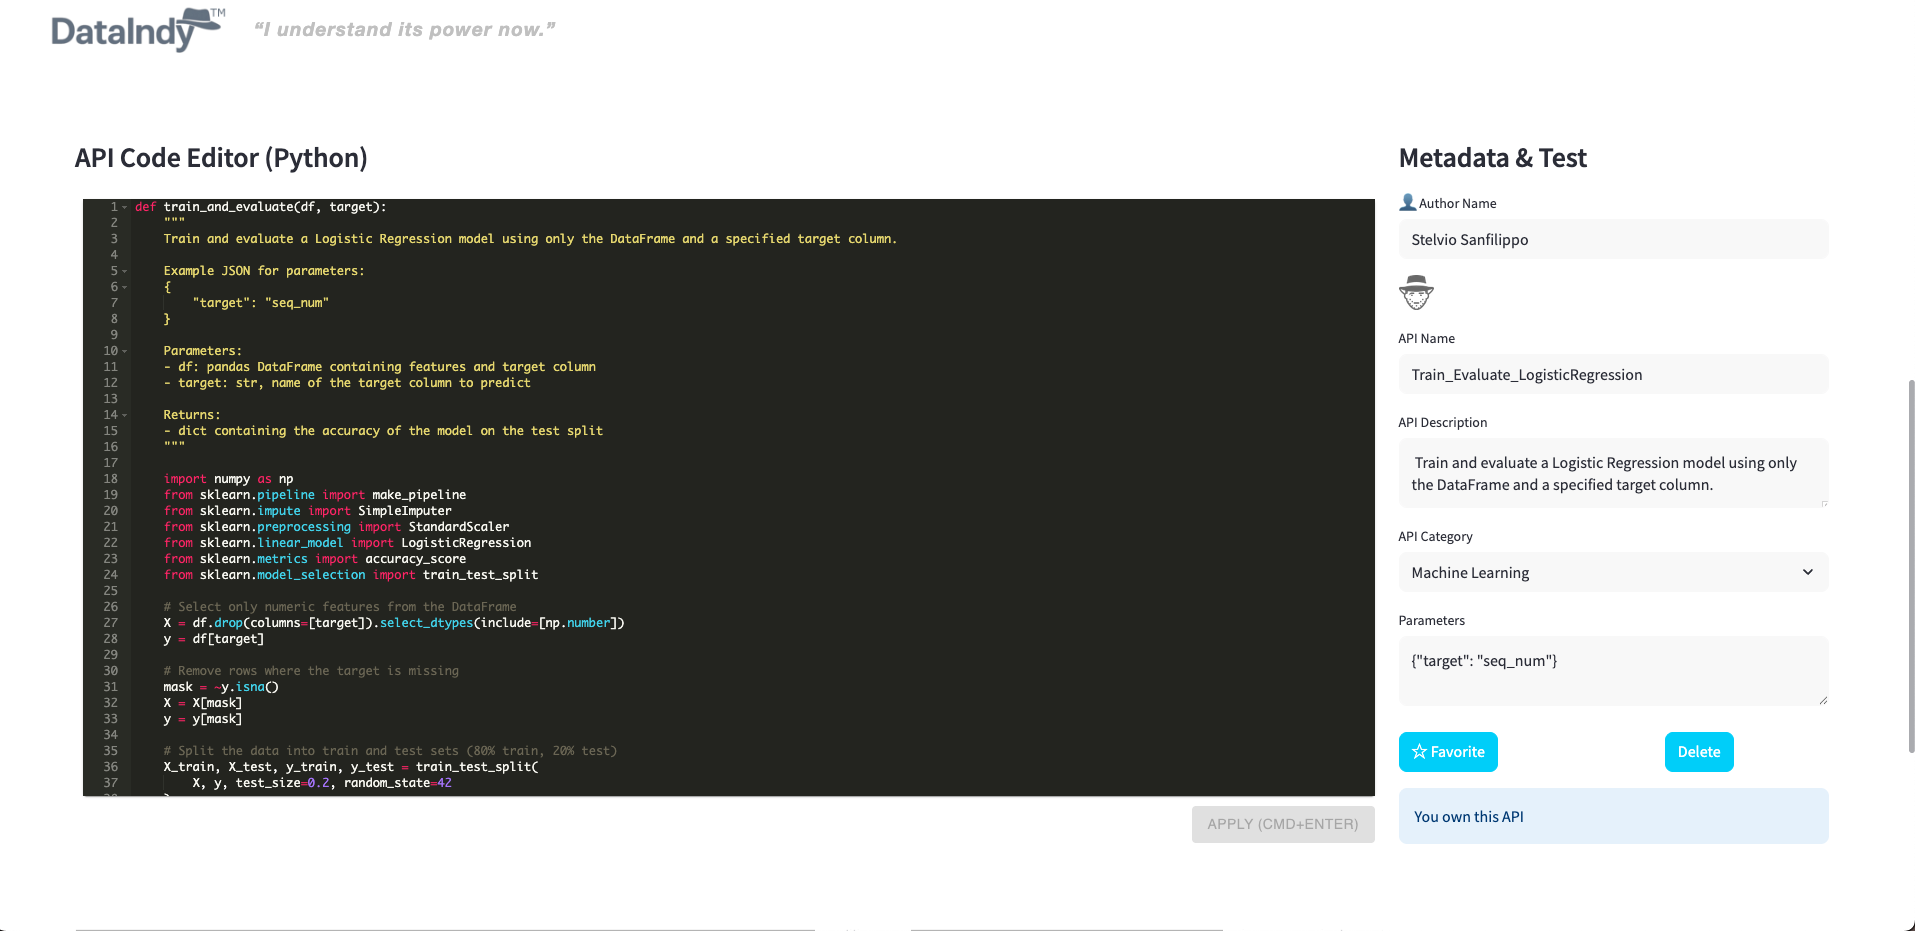This screenshot has width=1915, height=931.
Task: Click into the API Description text area
Action: pyautogui.click(x=1612, y=473)
